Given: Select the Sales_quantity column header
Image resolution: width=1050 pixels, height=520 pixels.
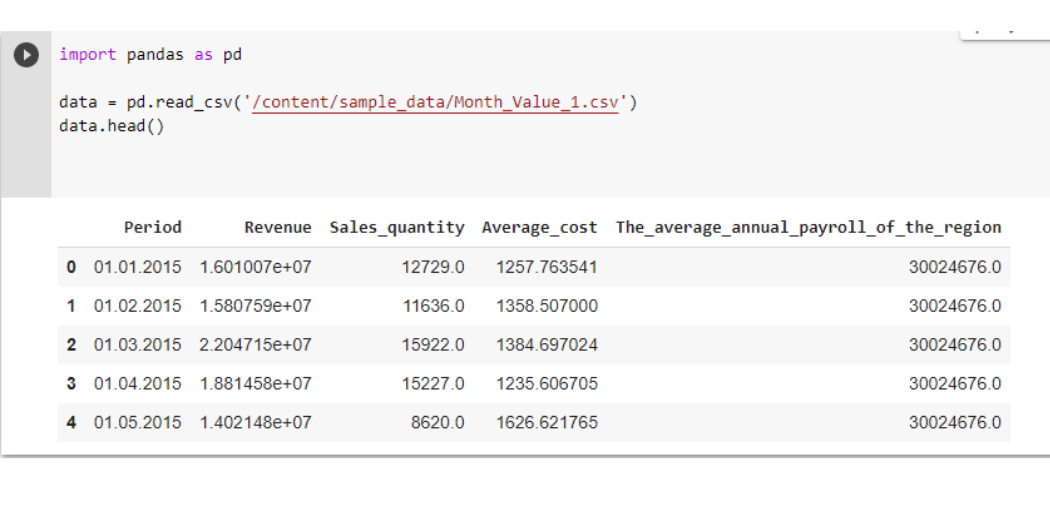Looking at the screenshot, I should (x=397, y=228).
